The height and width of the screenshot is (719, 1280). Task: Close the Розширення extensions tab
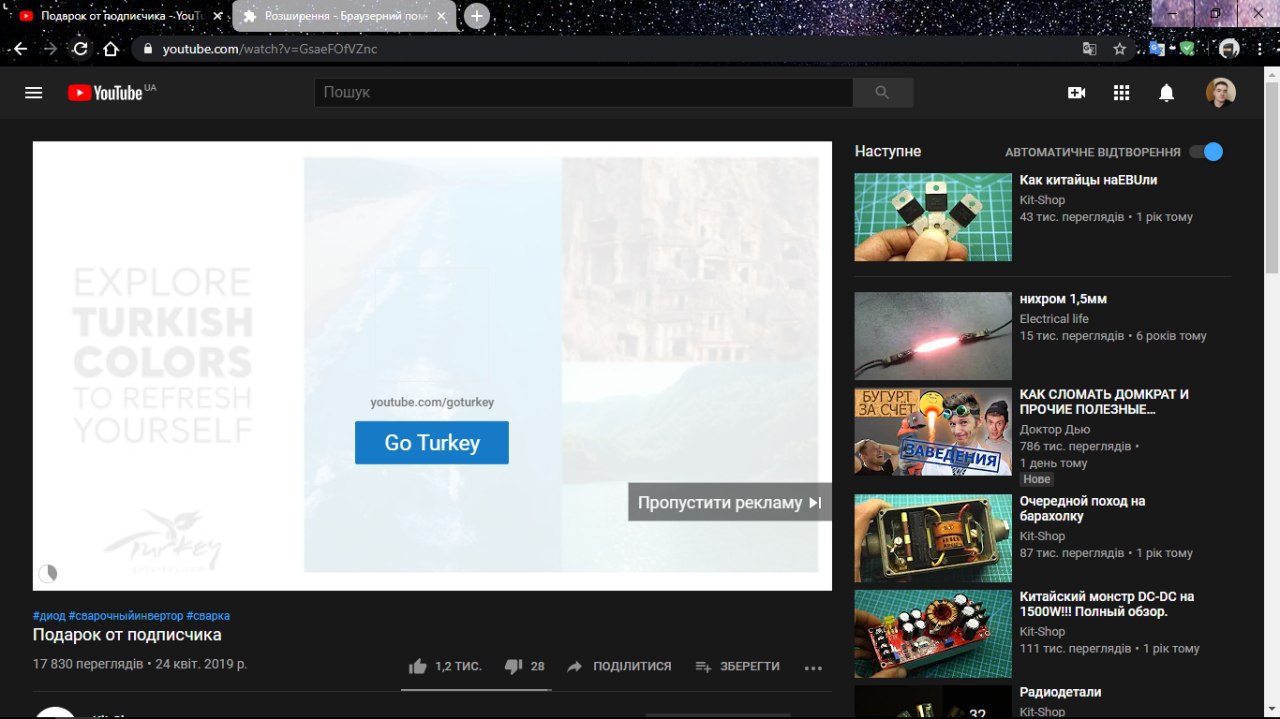(441, 16)
